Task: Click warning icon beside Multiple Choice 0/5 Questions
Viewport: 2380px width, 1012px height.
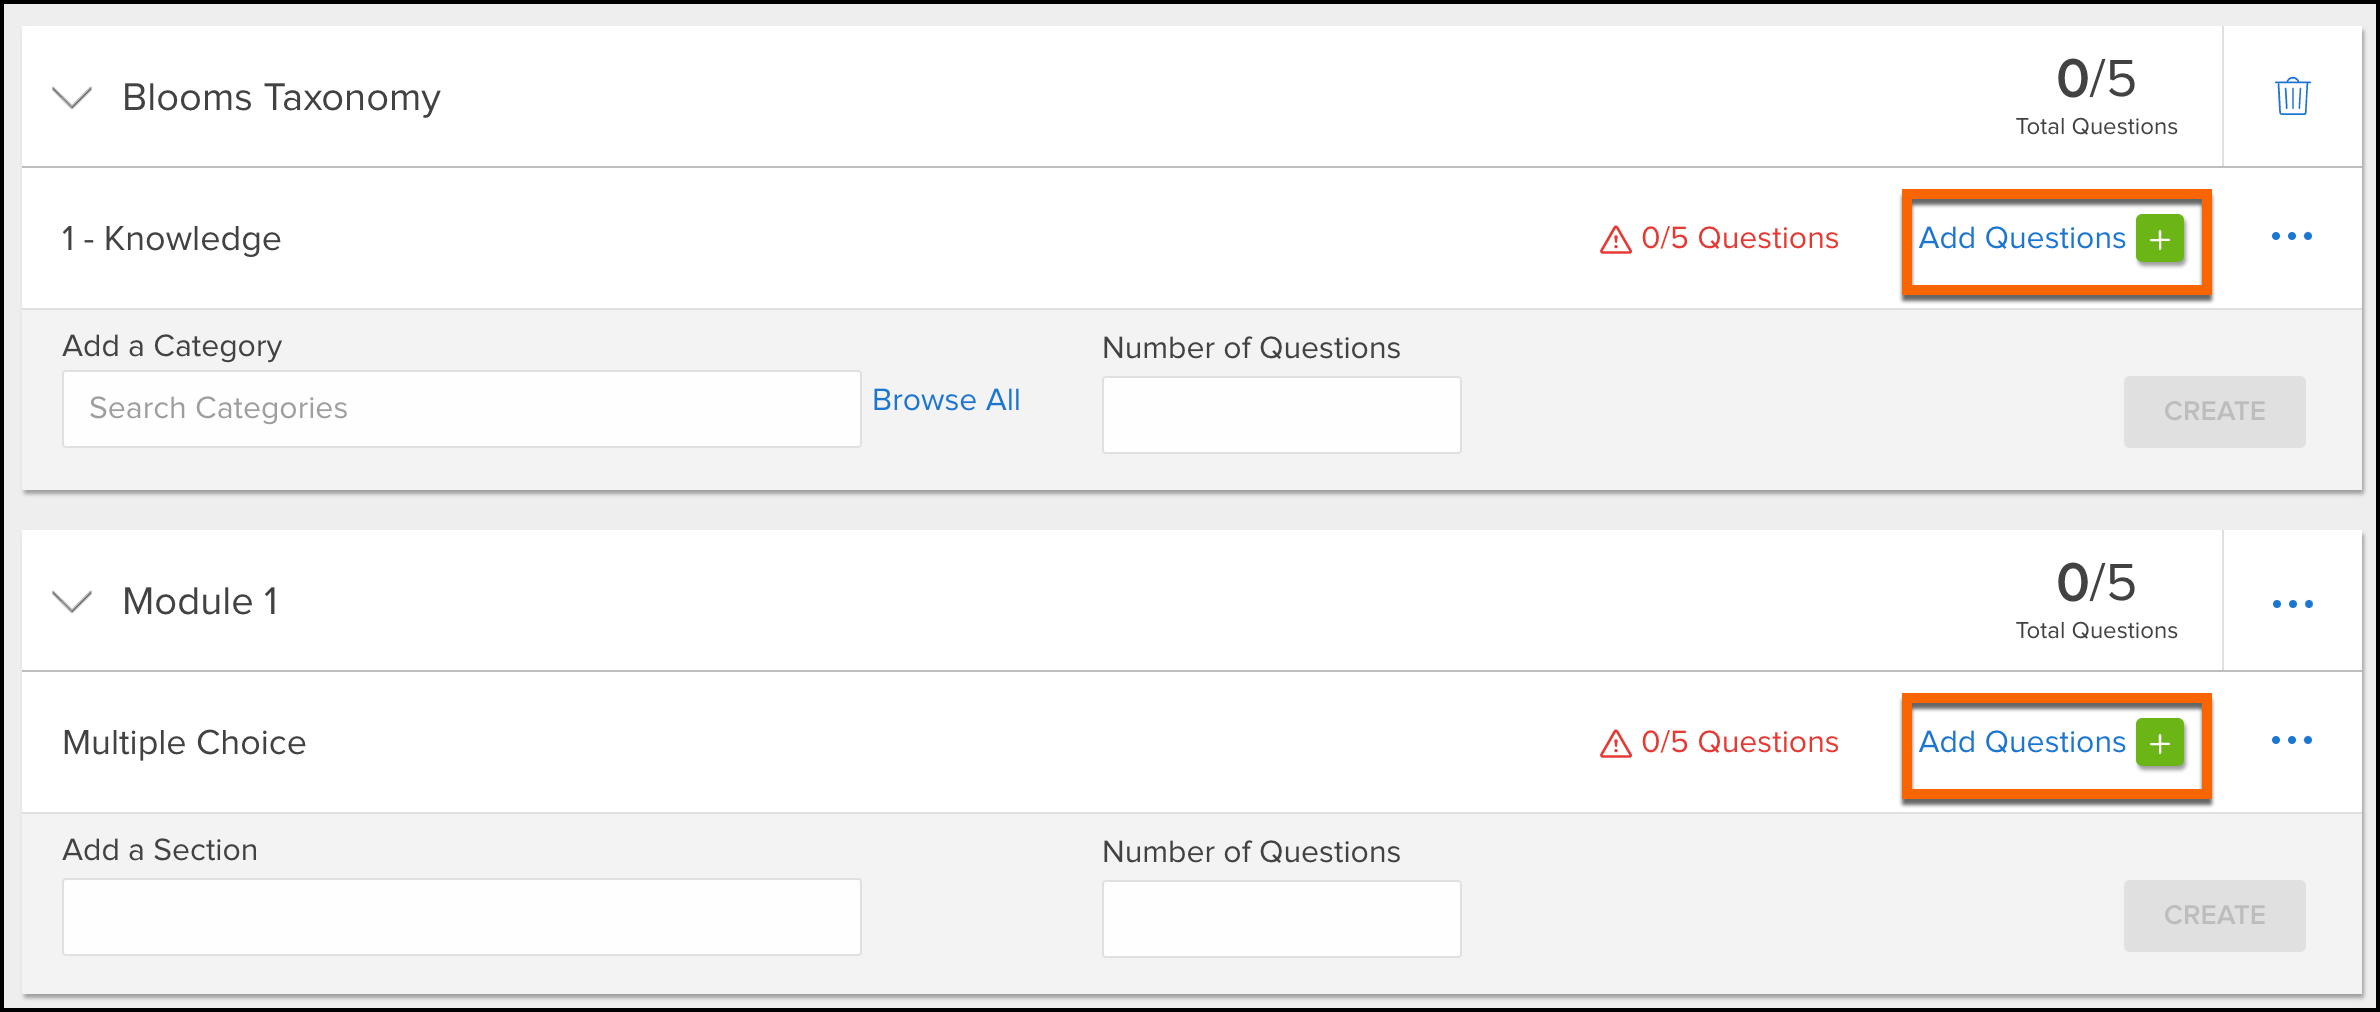Action: (1615, 744)
